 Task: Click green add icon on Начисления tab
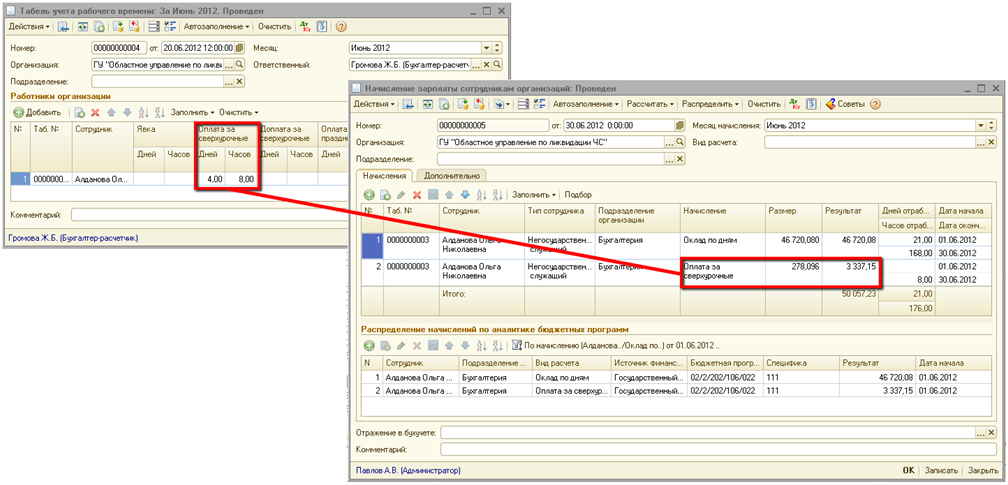point(369,194)
